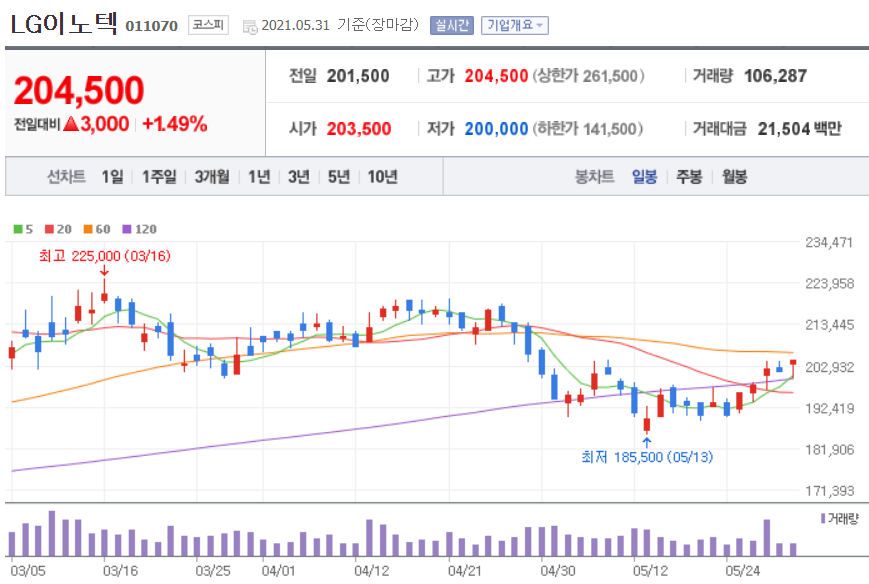The height and width of the screenshot is (584, 869).
Task: Click the 최저 185,500 (05/13) marker
Action: 647,457
